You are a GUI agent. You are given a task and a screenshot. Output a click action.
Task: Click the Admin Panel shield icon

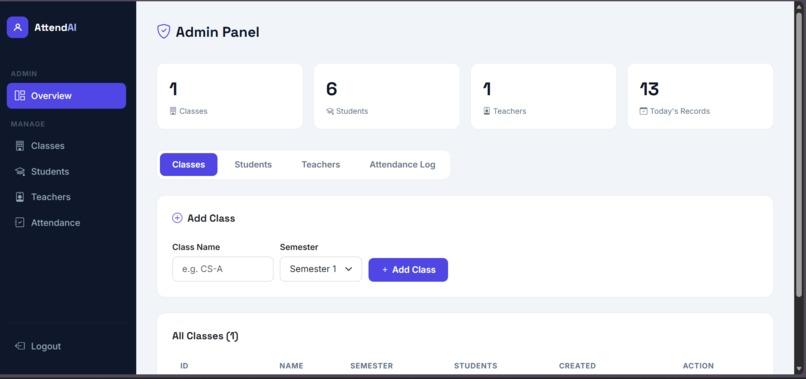(163, 32)
